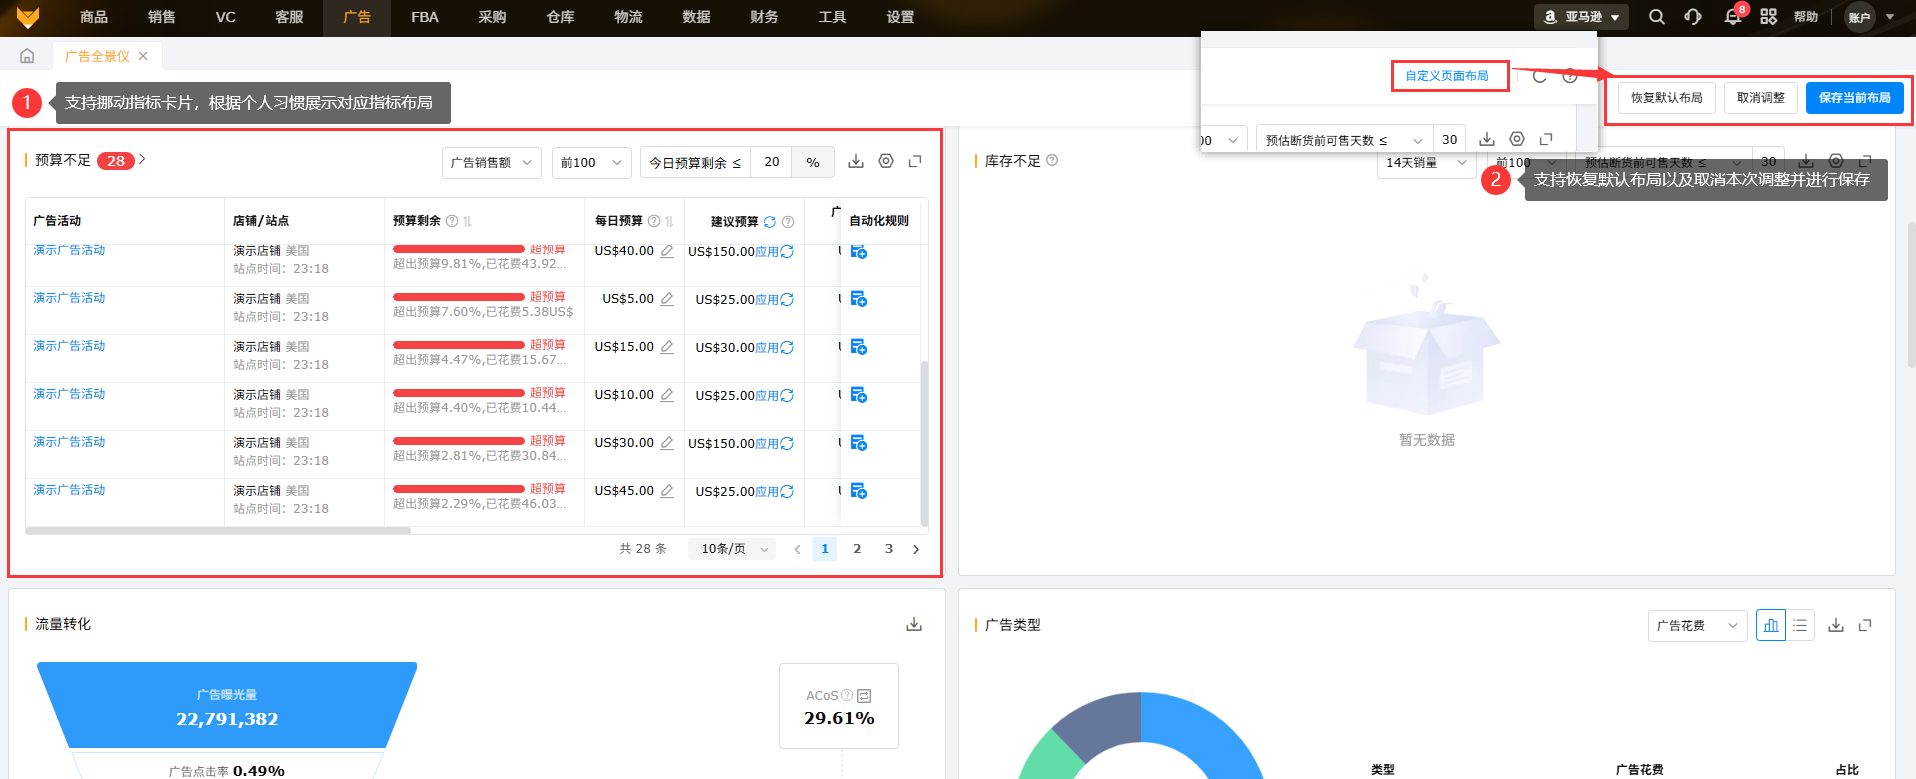This screenshot has width=1916, height=779.
Task: Click the 今日预算剩余 threshold input showing 20
Action: point(771,162)
